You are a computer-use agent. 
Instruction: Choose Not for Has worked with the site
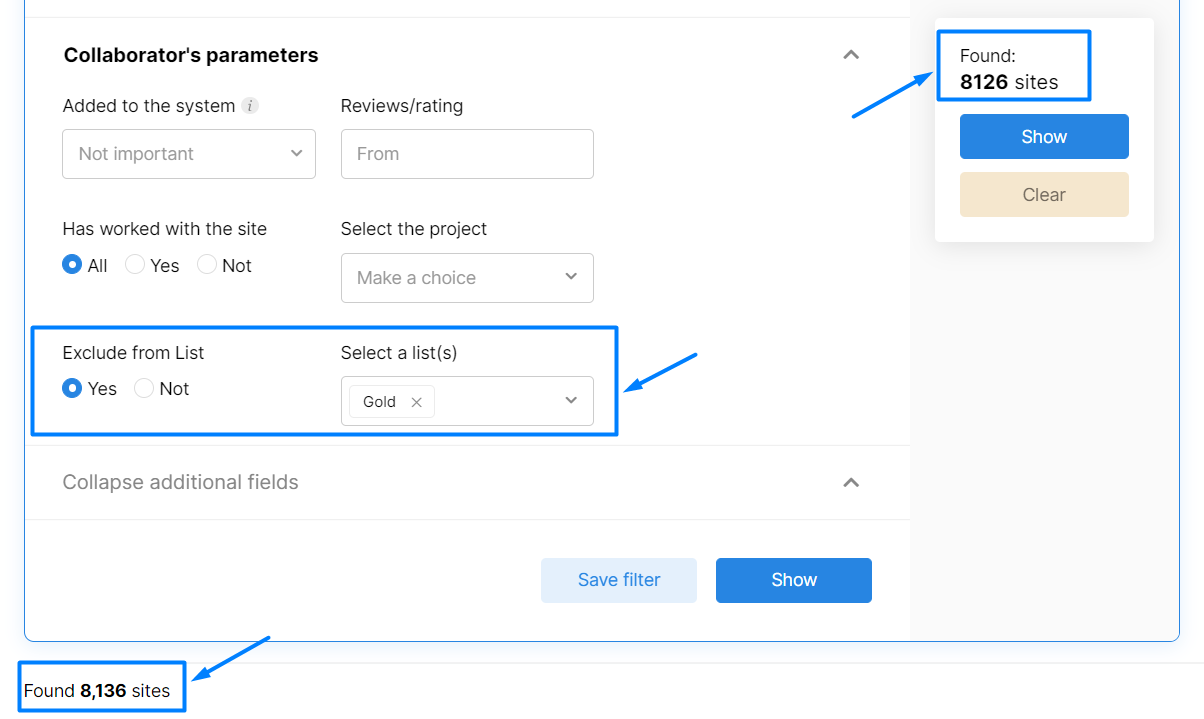point(207,265)
